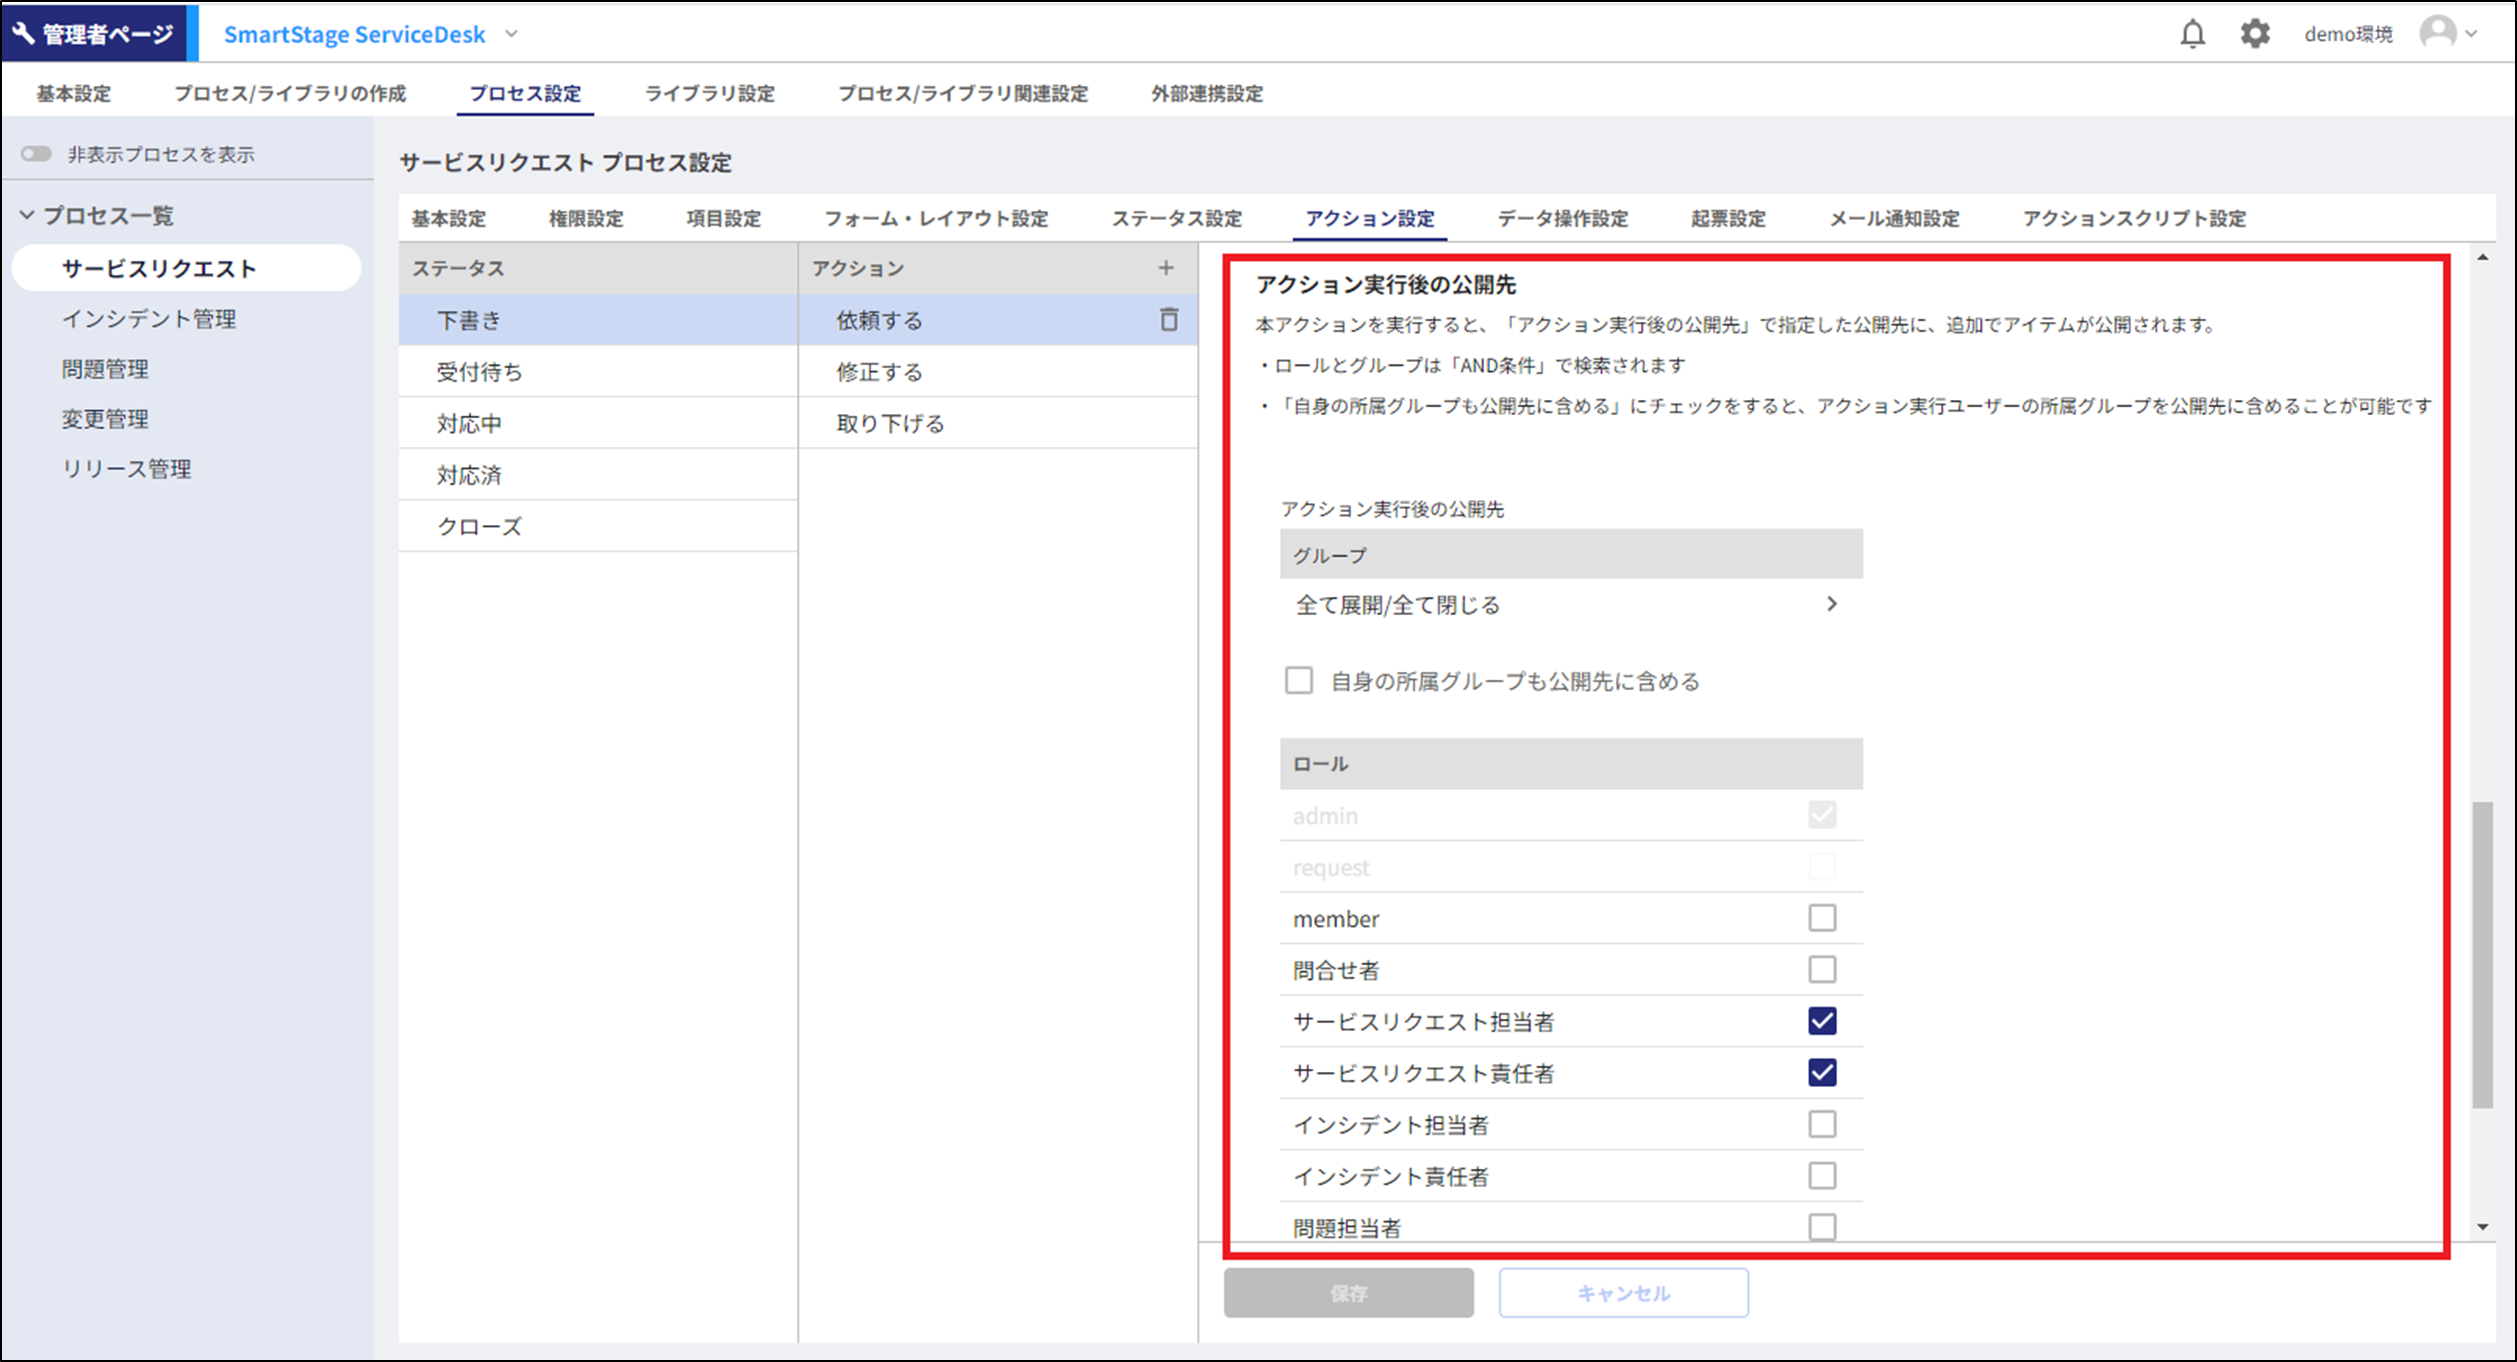Select インシデント管理 in process list
The image size is (2517, 1362).
pos(149,319)
